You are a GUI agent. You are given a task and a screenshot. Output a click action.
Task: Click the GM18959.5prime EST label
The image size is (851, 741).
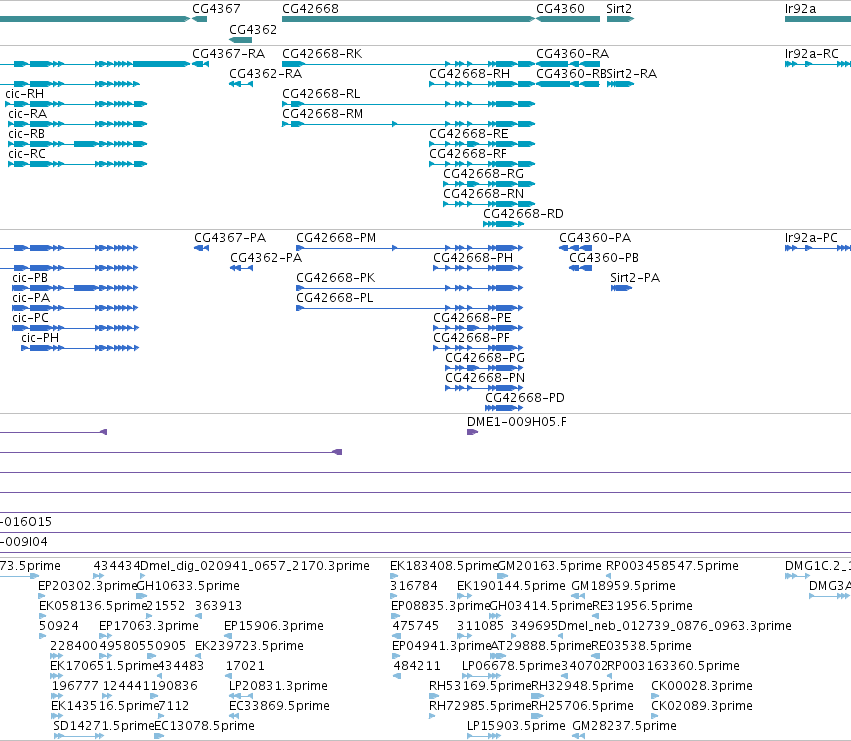[624, 586]
